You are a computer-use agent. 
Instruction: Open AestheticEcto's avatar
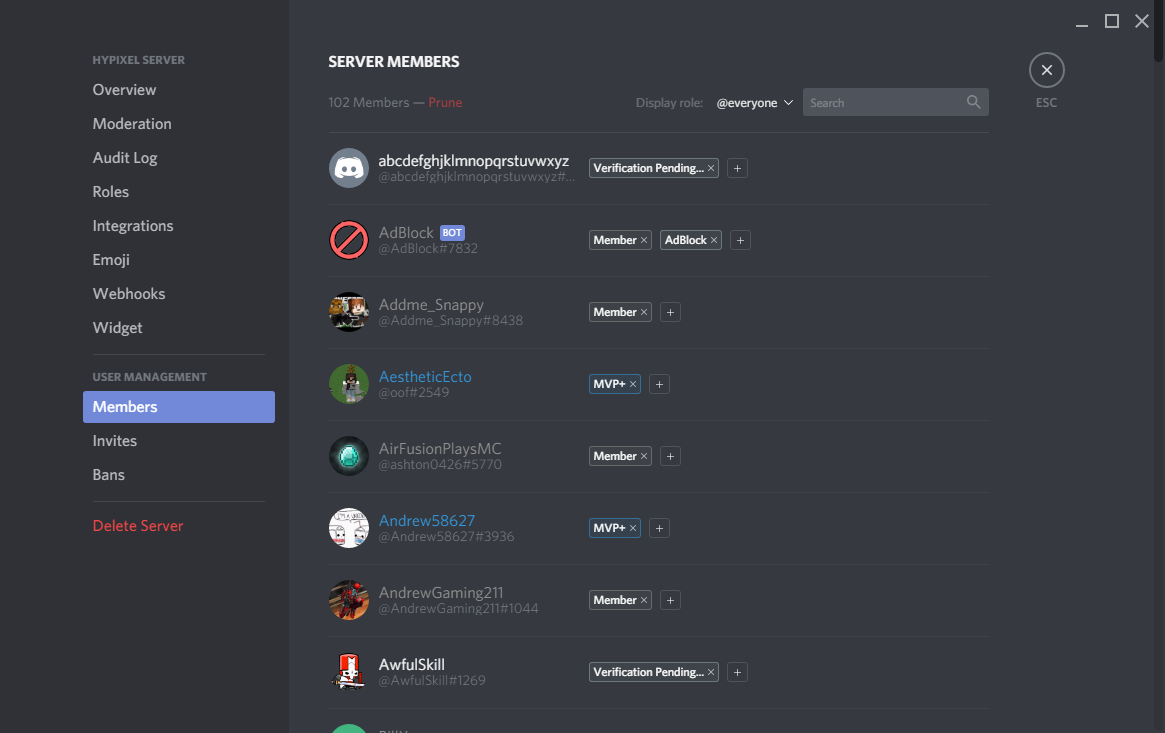pos(348,384)
